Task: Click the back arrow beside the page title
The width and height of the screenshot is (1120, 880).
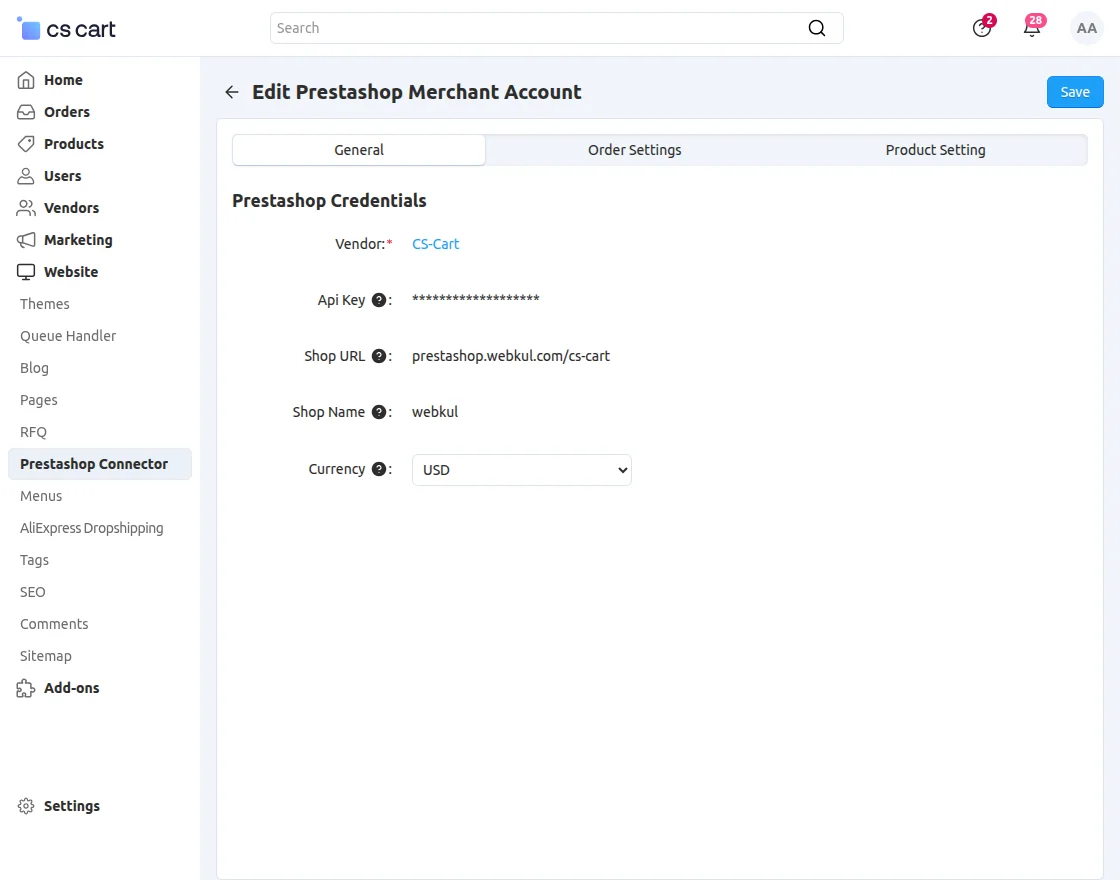Action: coord(232,92)
